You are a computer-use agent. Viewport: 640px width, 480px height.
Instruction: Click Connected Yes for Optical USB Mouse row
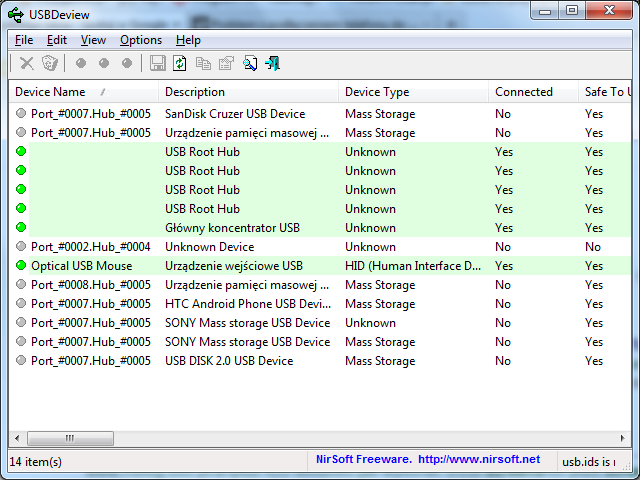(504, 266)
